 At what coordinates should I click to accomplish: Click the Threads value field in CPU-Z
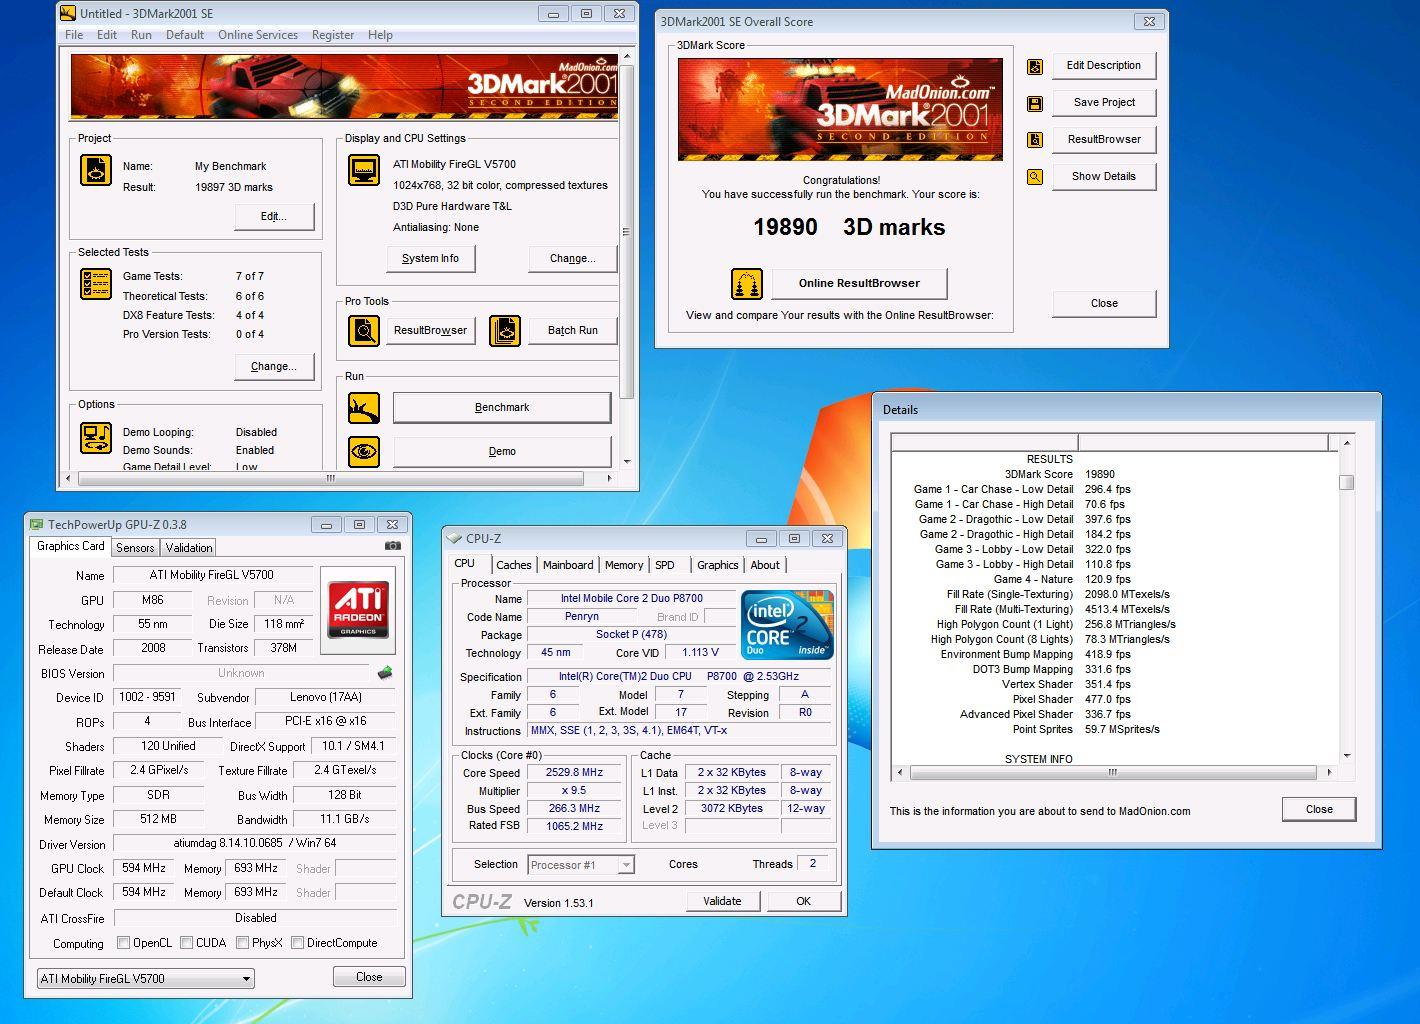(813, 863)
